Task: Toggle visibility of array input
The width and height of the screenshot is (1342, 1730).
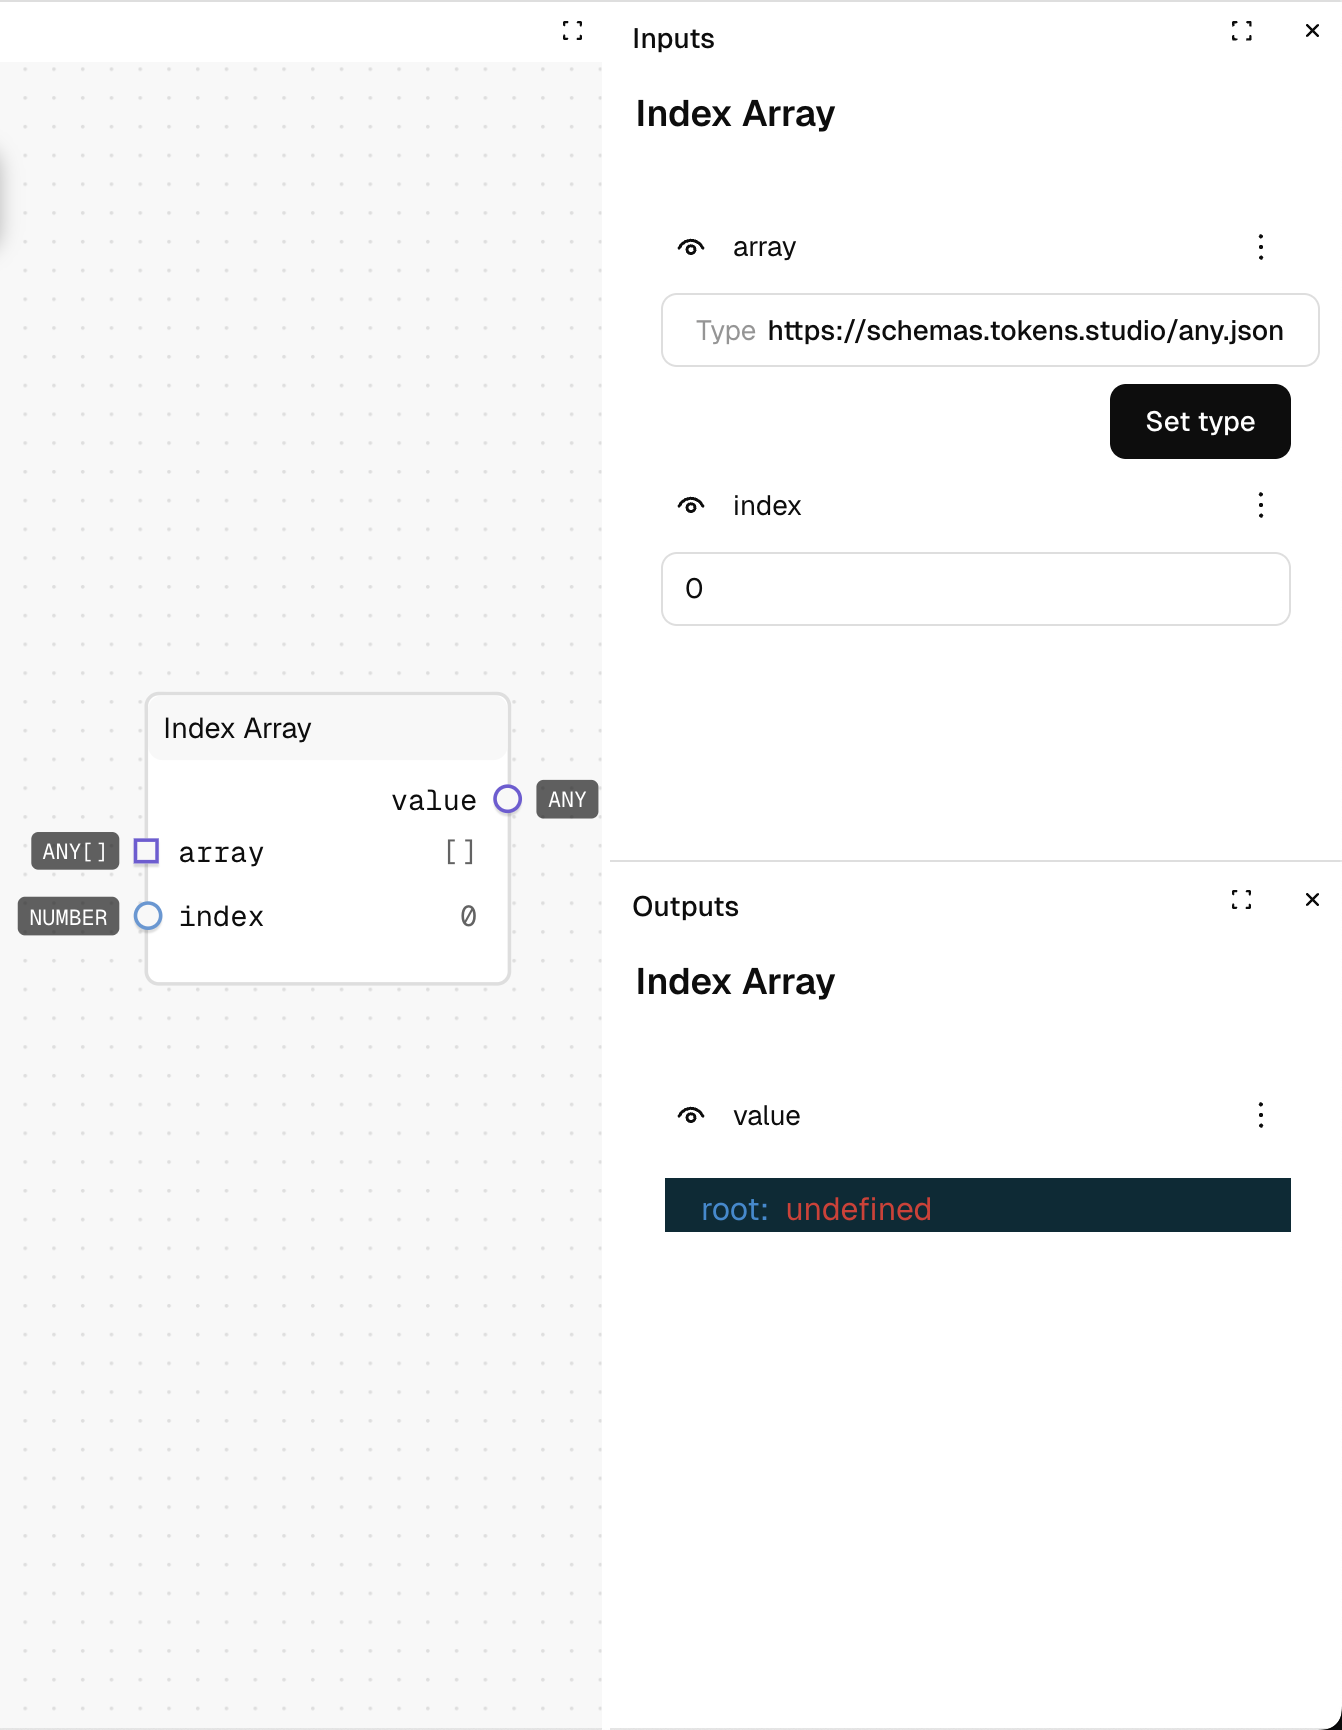Action: (691, 247)
